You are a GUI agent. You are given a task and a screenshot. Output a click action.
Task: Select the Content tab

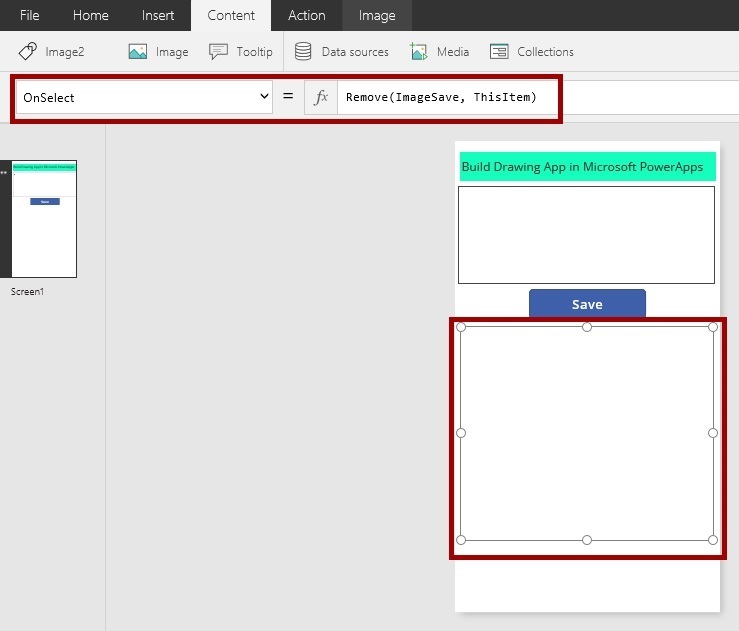(231, 15)
